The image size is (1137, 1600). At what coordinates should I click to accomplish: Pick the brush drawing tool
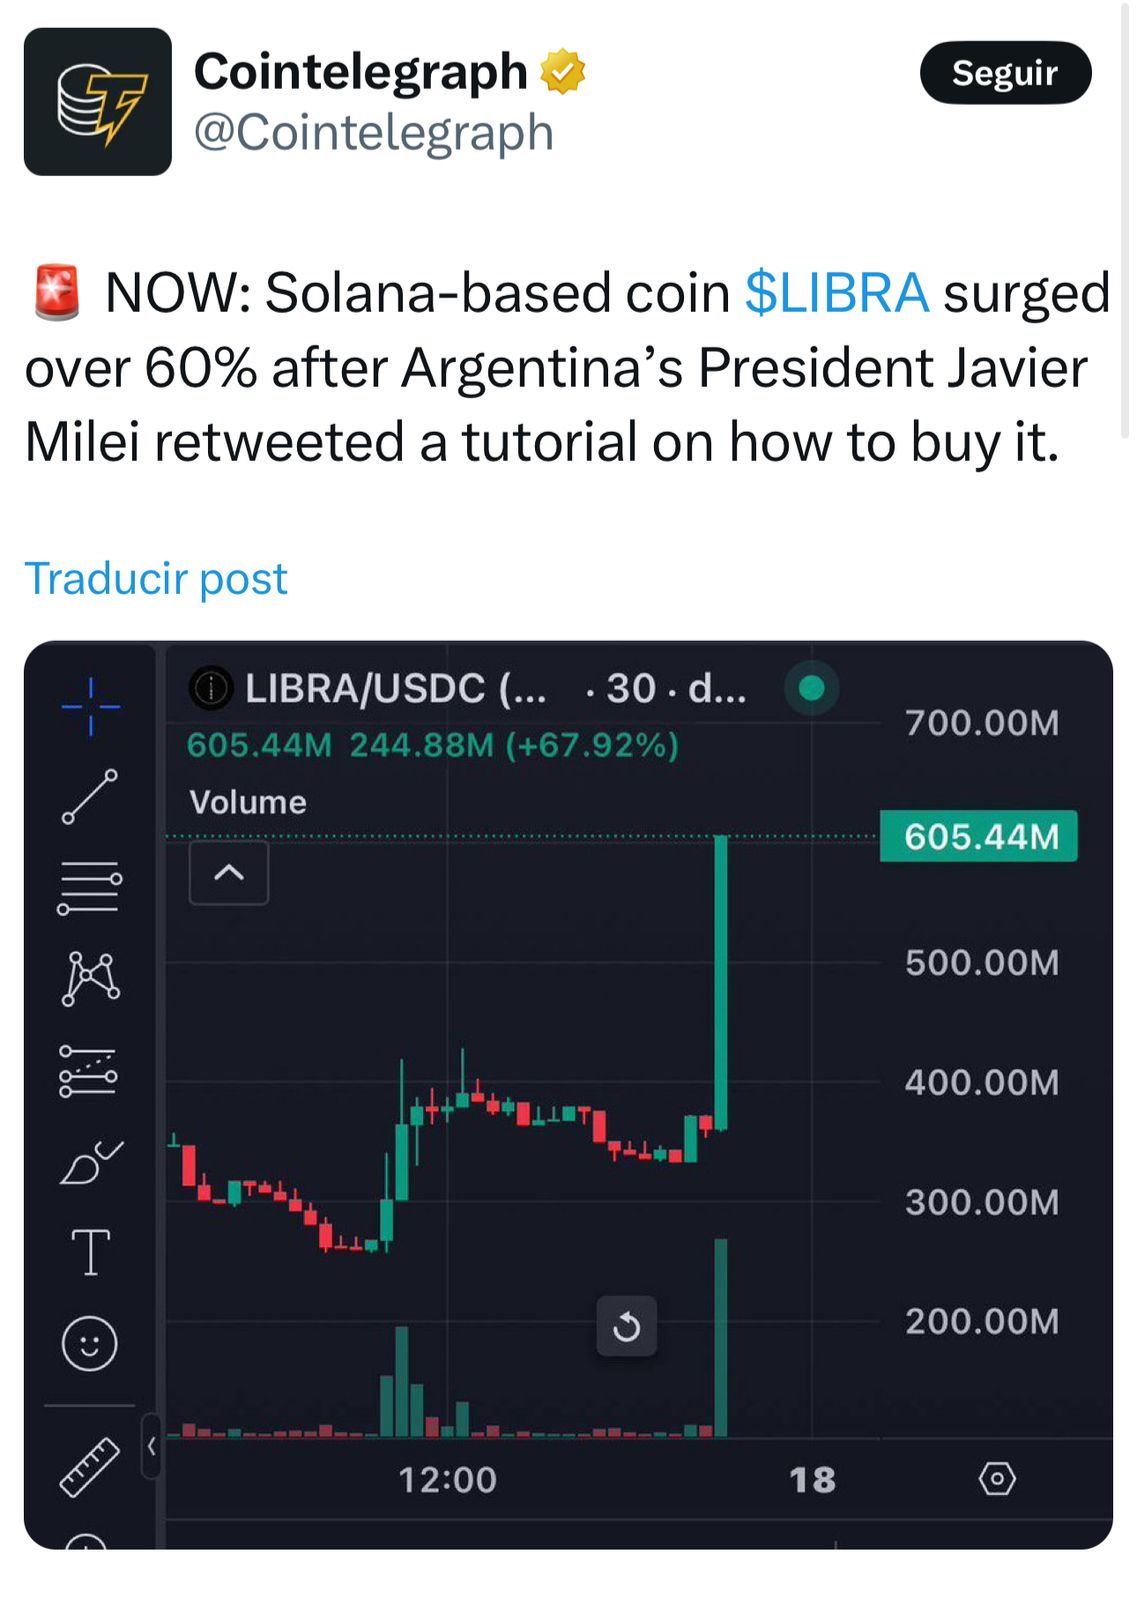point(91,1162)
